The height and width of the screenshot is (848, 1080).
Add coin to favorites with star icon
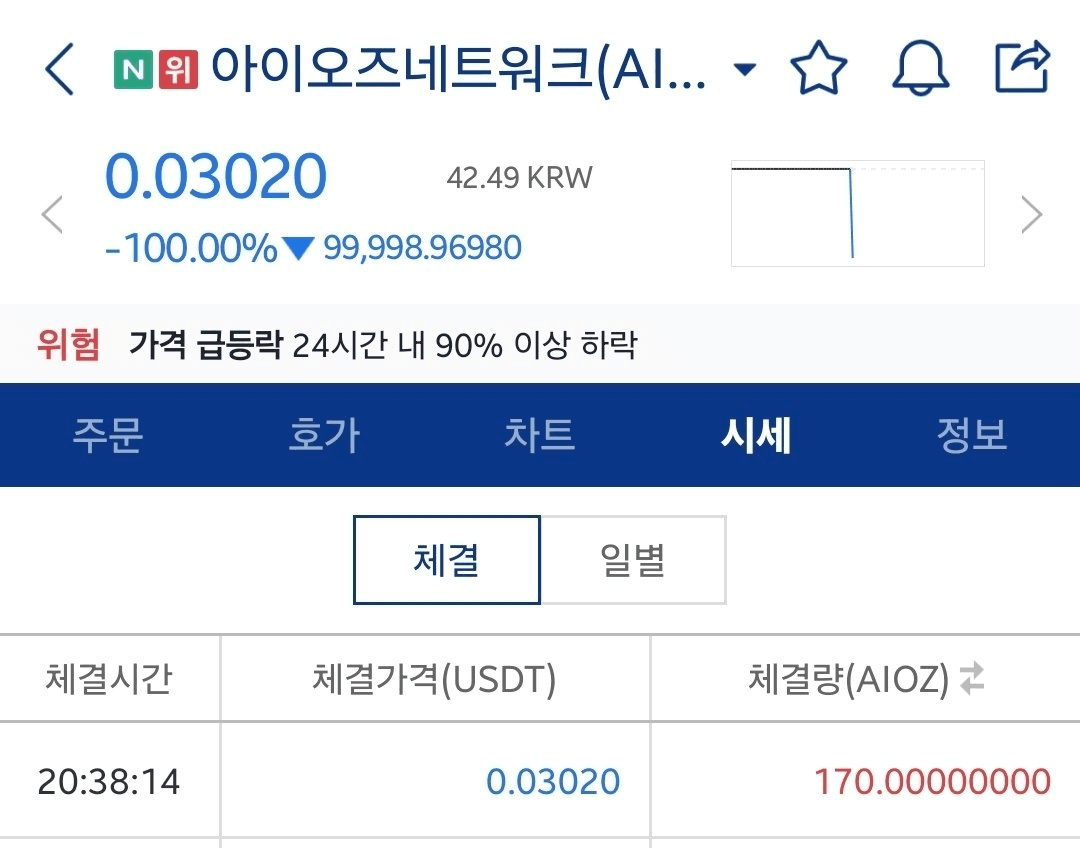(x=818, y=68)
